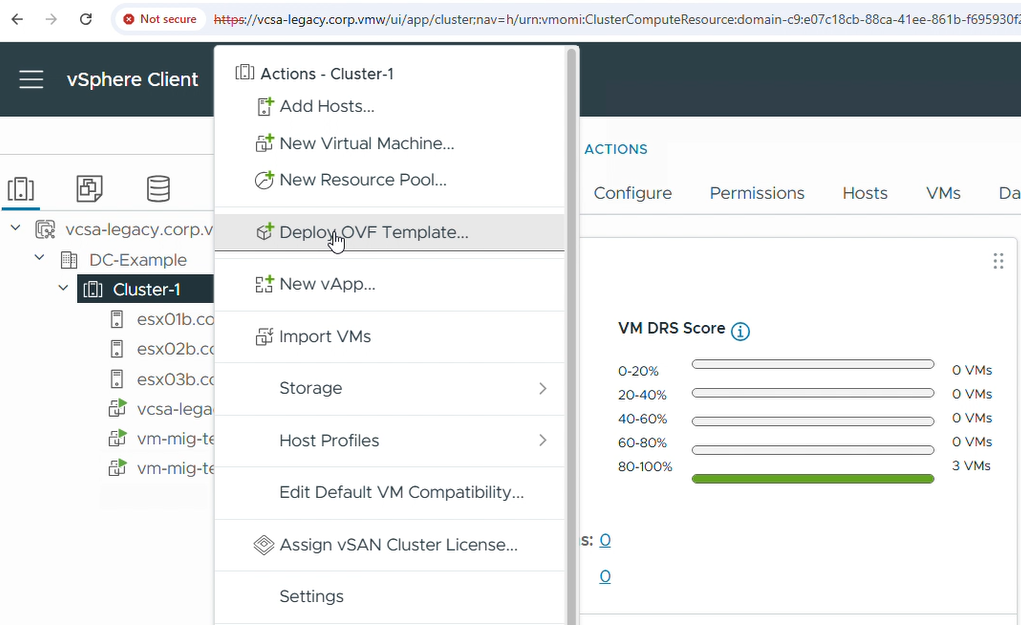Select host esx03b in the tree
The height and width of the screenshot is (625, 1021).
[x=175, y=379]
